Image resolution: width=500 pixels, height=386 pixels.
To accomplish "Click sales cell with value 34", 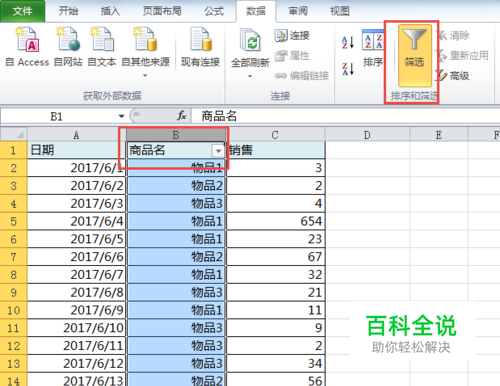I will tap(275, 364).
